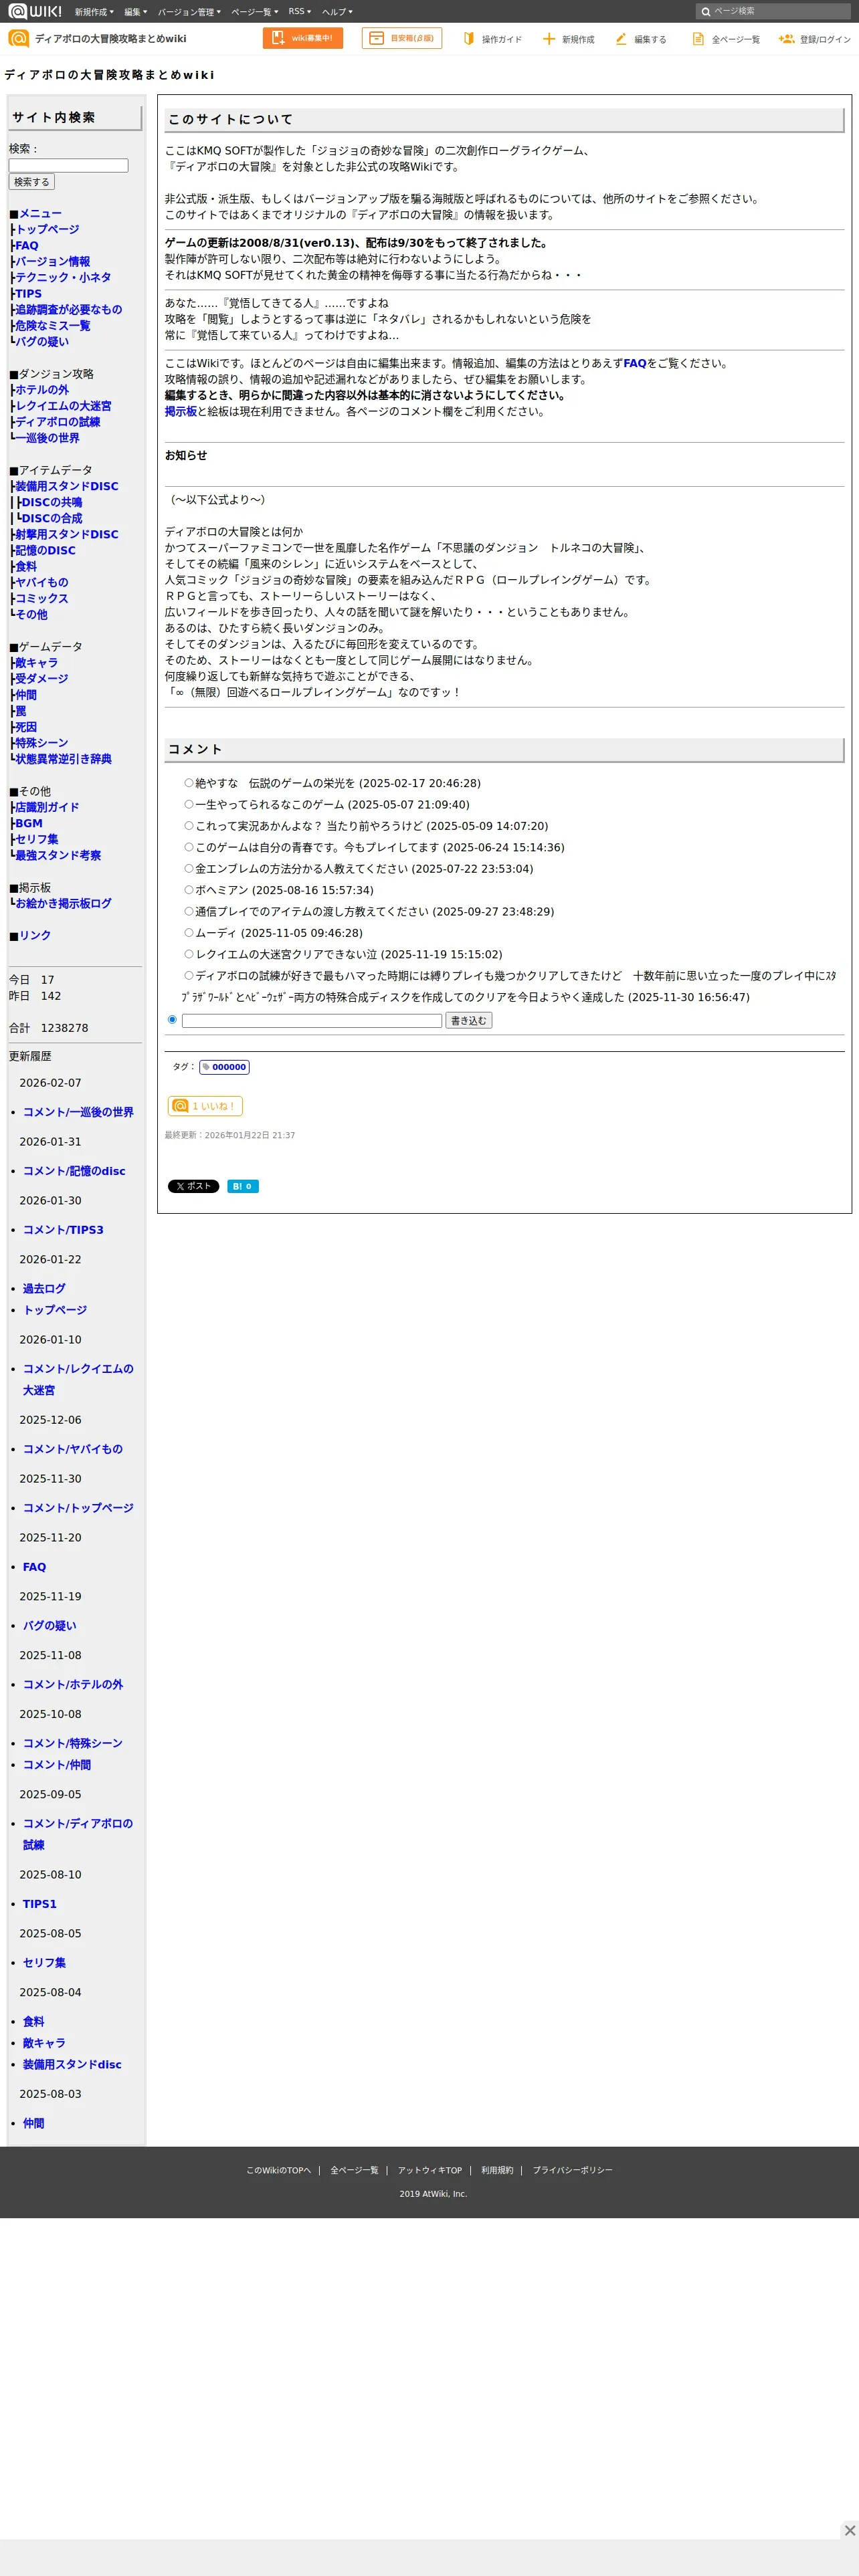Click the wiki募集中! orange button
859x2576 pixels.
click(x=303, y=38)
